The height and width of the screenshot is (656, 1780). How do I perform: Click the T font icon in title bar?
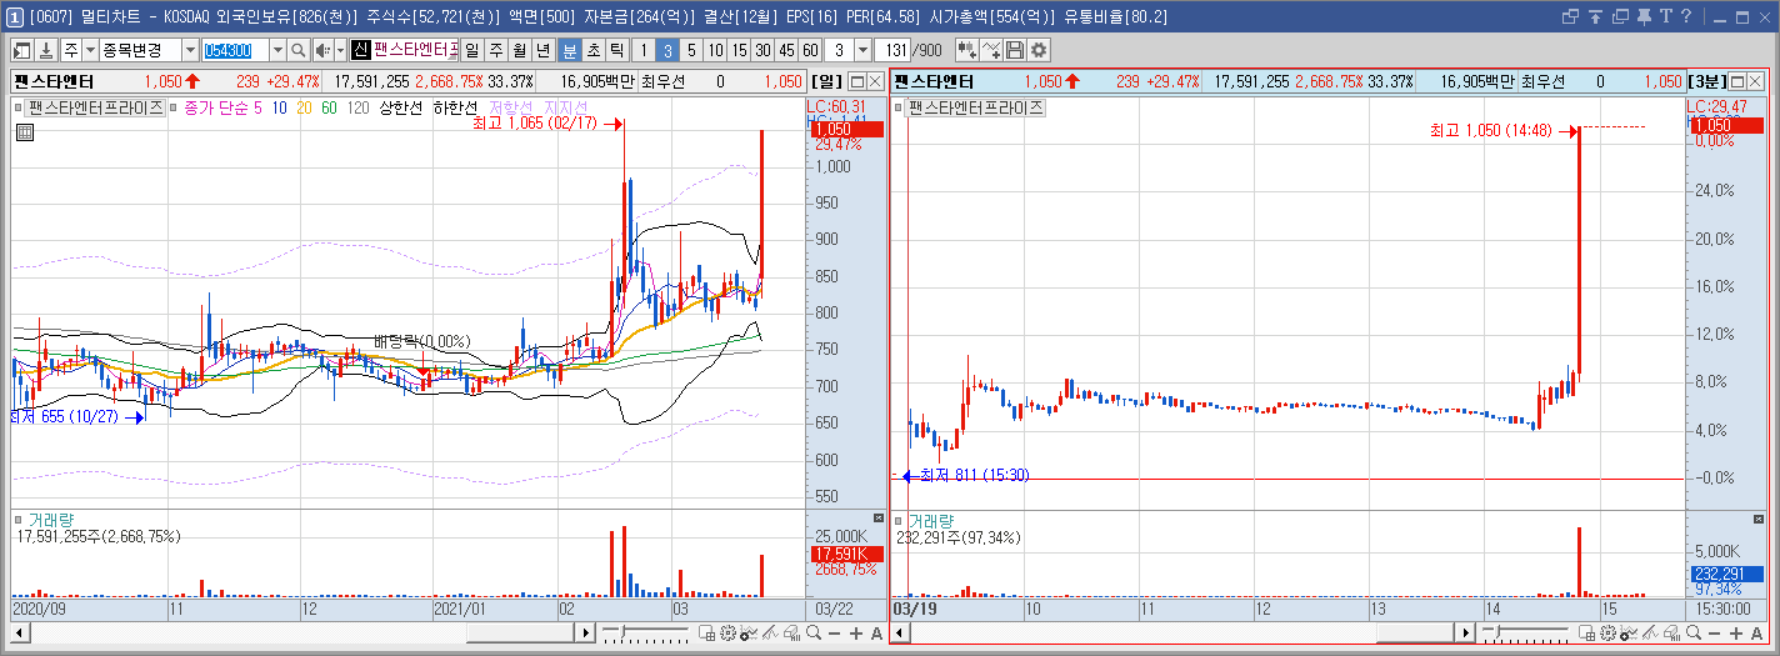point(1665,17)
